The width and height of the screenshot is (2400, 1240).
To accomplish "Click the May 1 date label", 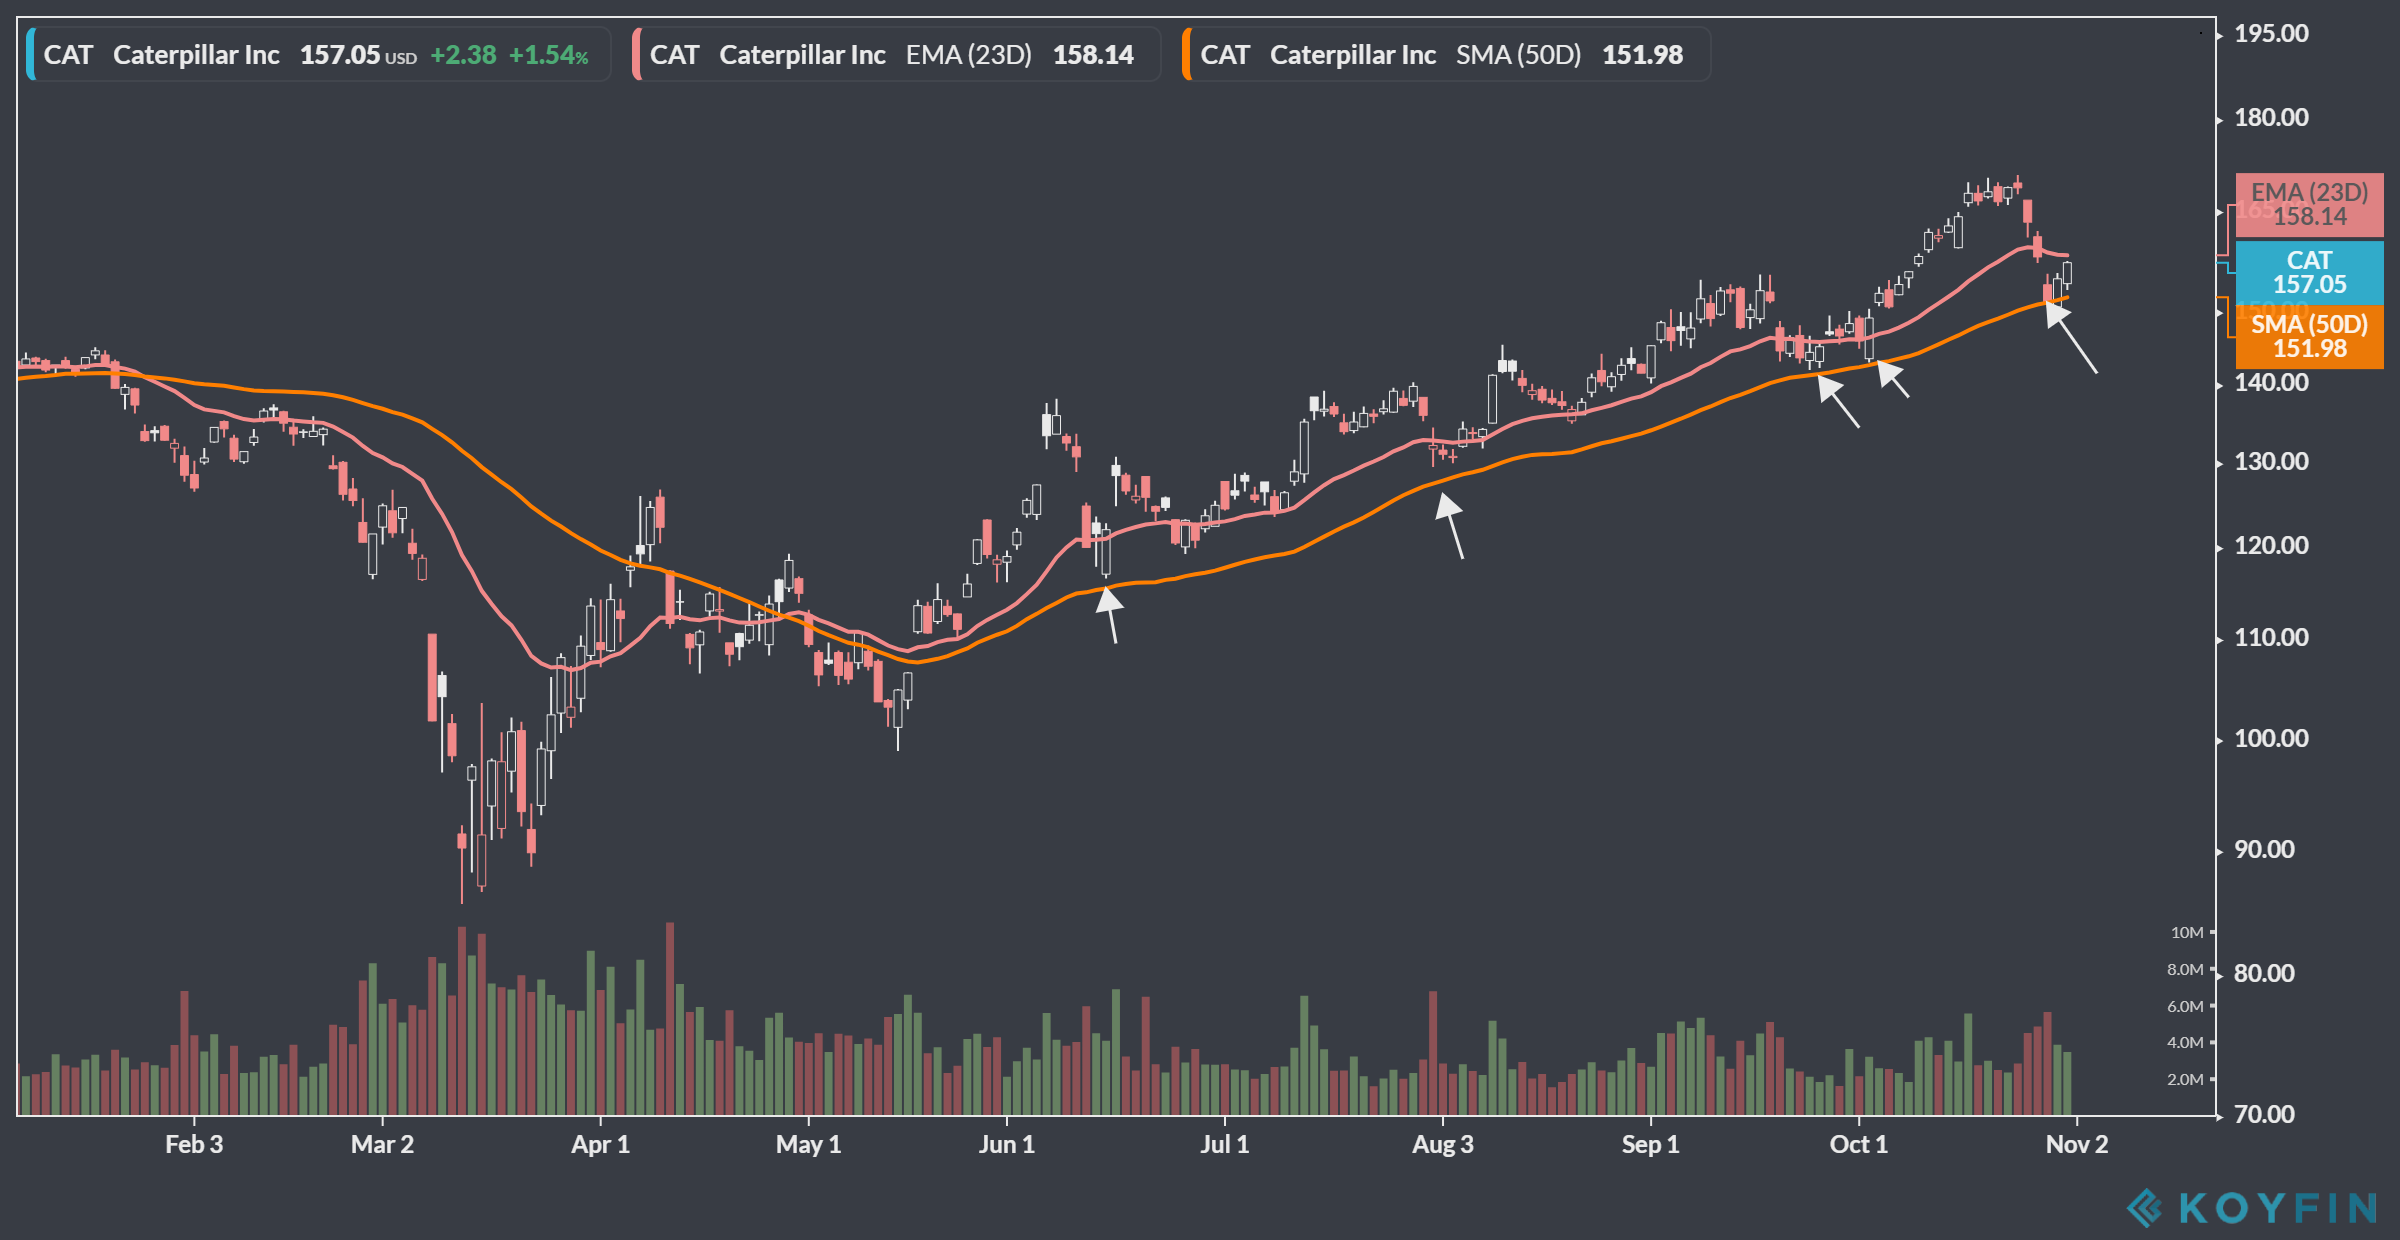I will pyautogui.click(x=808, y=1145).
